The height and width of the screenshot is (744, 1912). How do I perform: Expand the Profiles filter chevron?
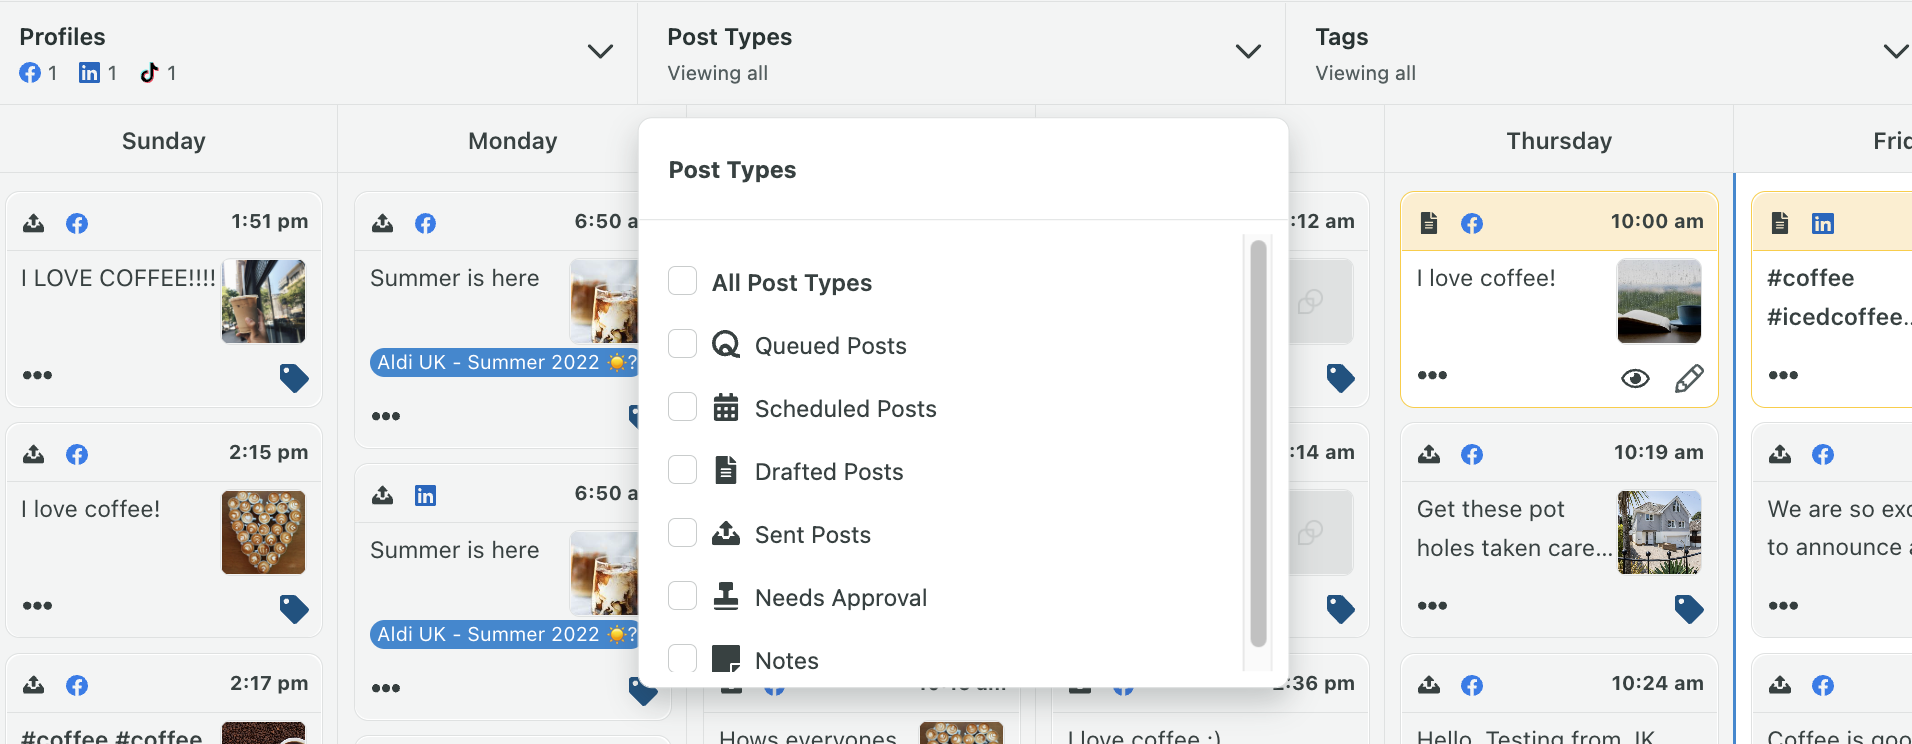click(600, 51)
